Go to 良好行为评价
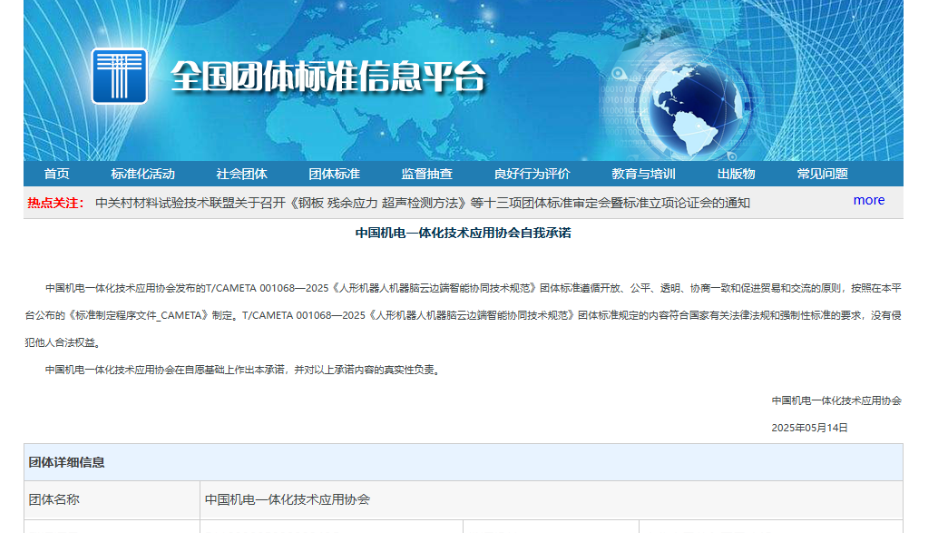Screen dimensions: 927x533 [532, 174]
